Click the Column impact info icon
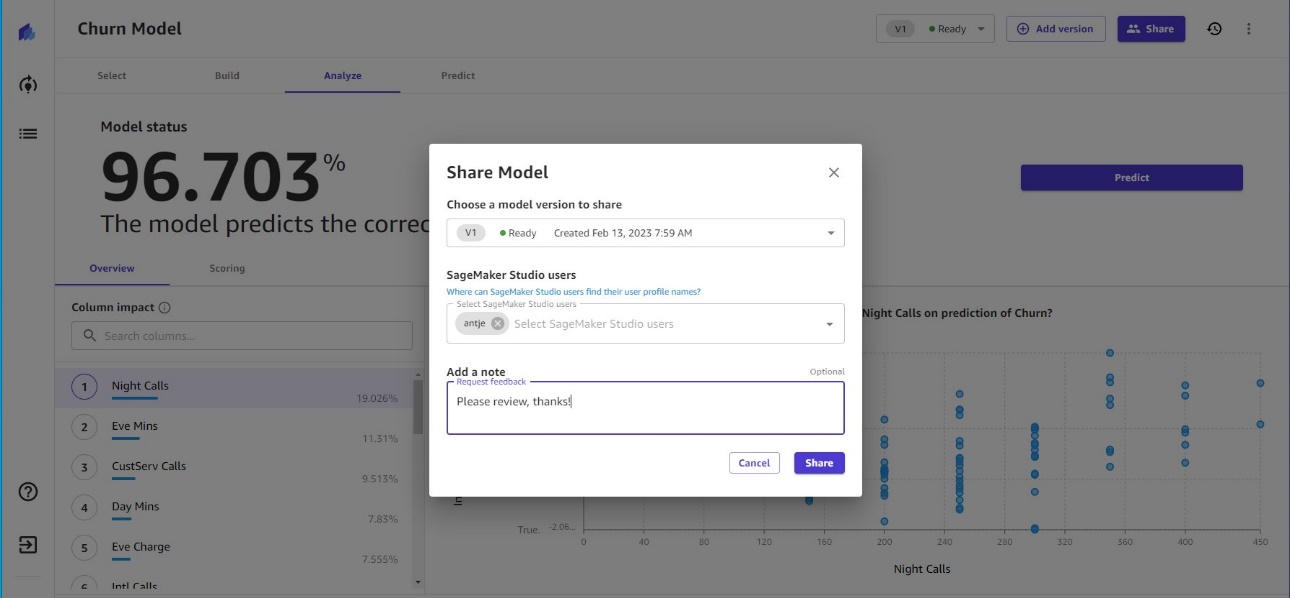Viewport: 1290px width, 598px height. 165,308
